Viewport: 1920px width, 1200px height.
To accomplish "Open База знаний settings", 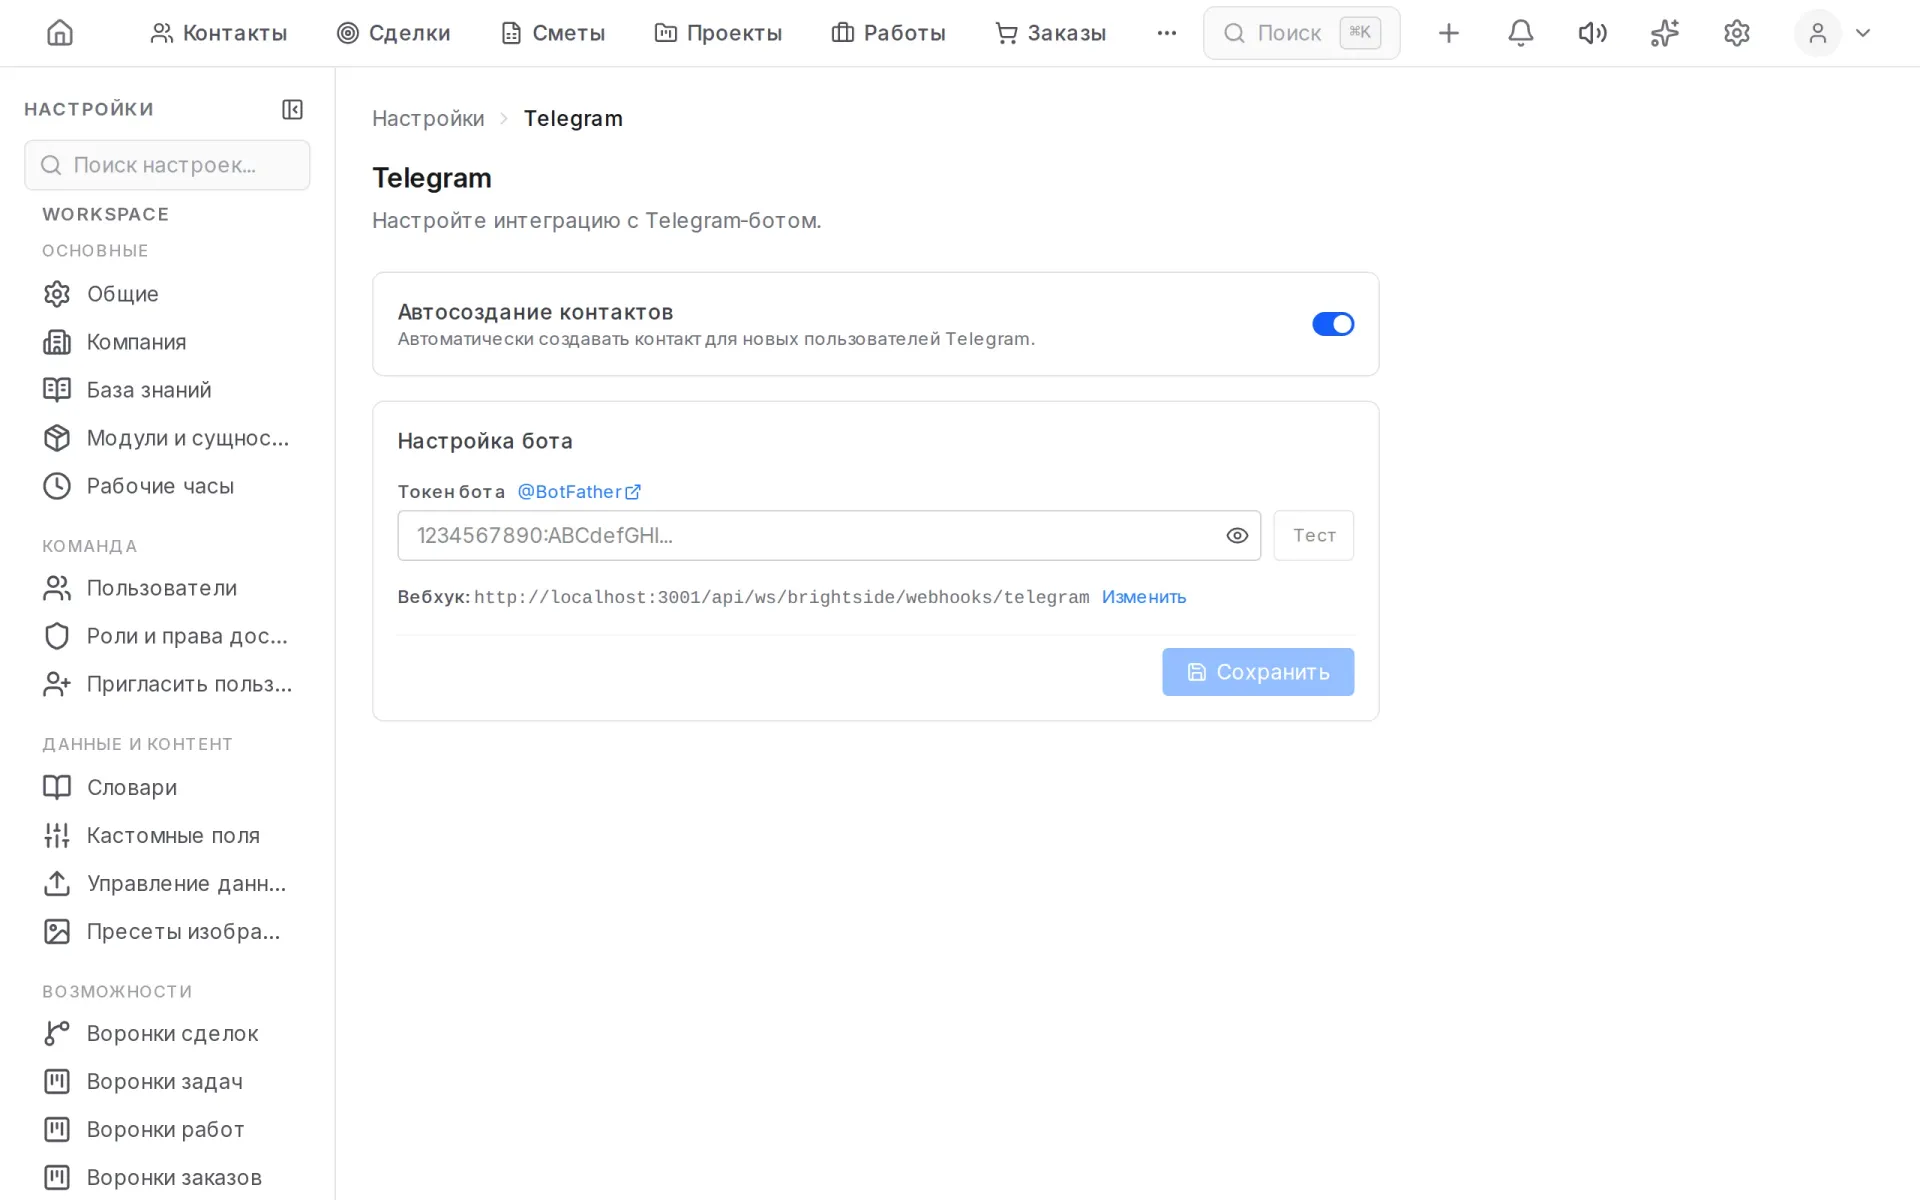I will pos(167,390).
